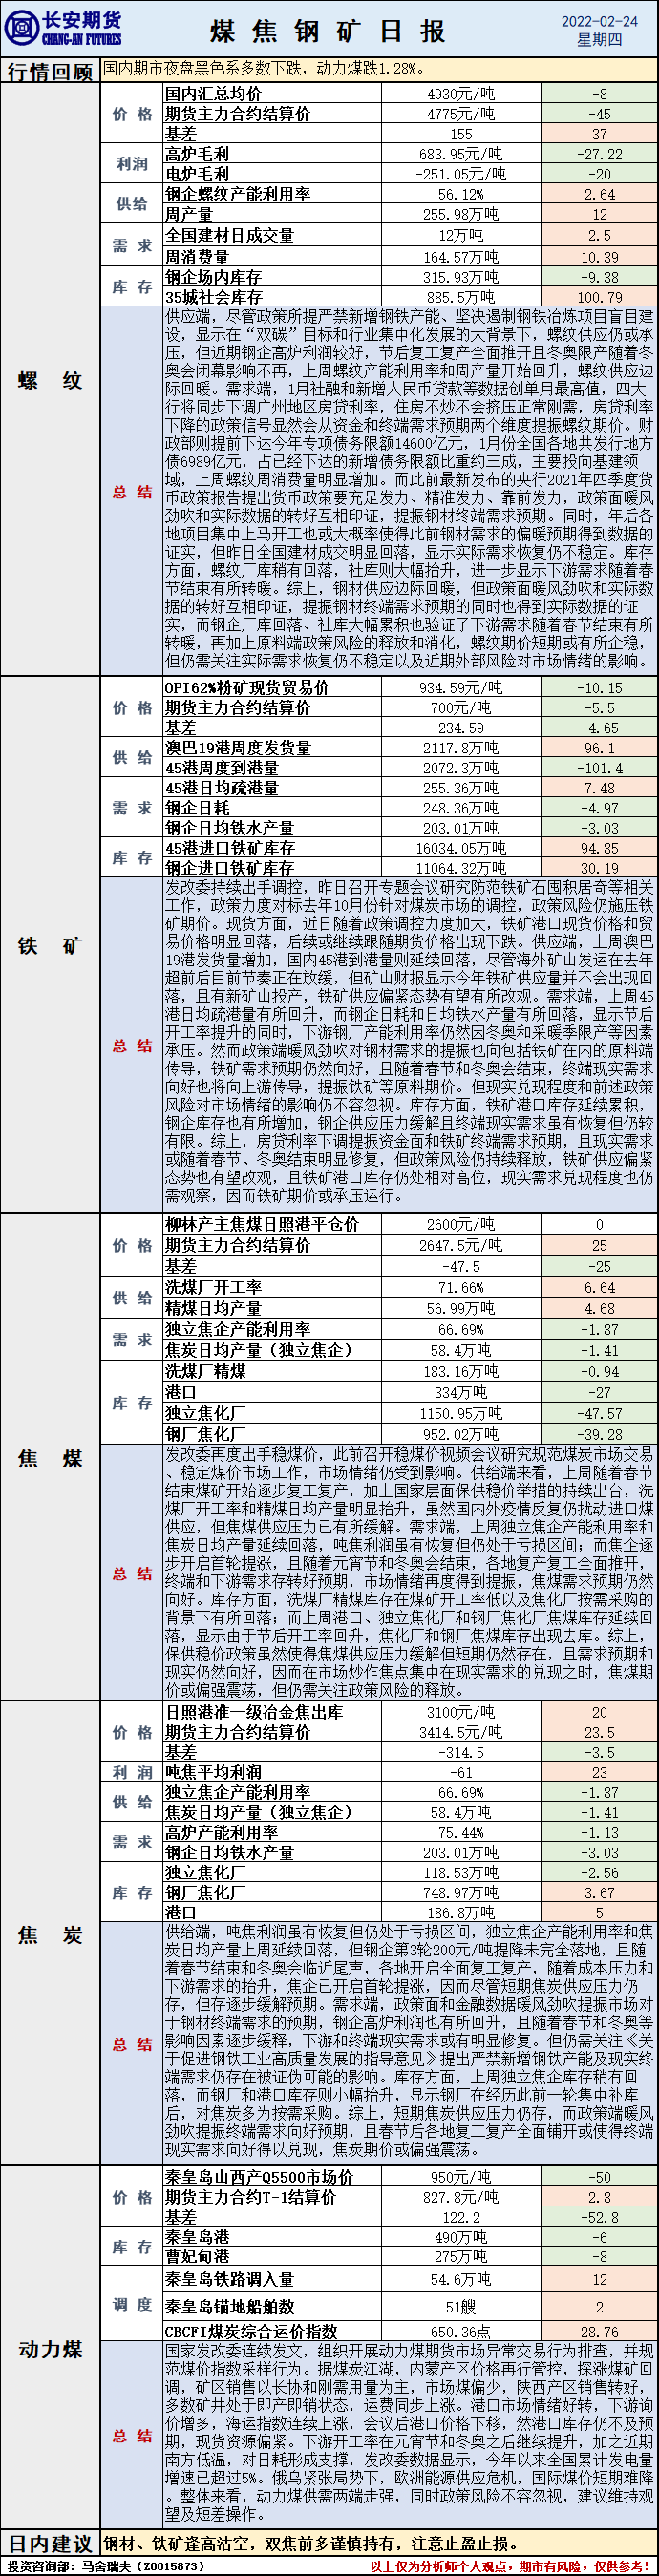Select 期货主力合约T-1结算价 row label

pyautogui.click(x=251, y=2197)
